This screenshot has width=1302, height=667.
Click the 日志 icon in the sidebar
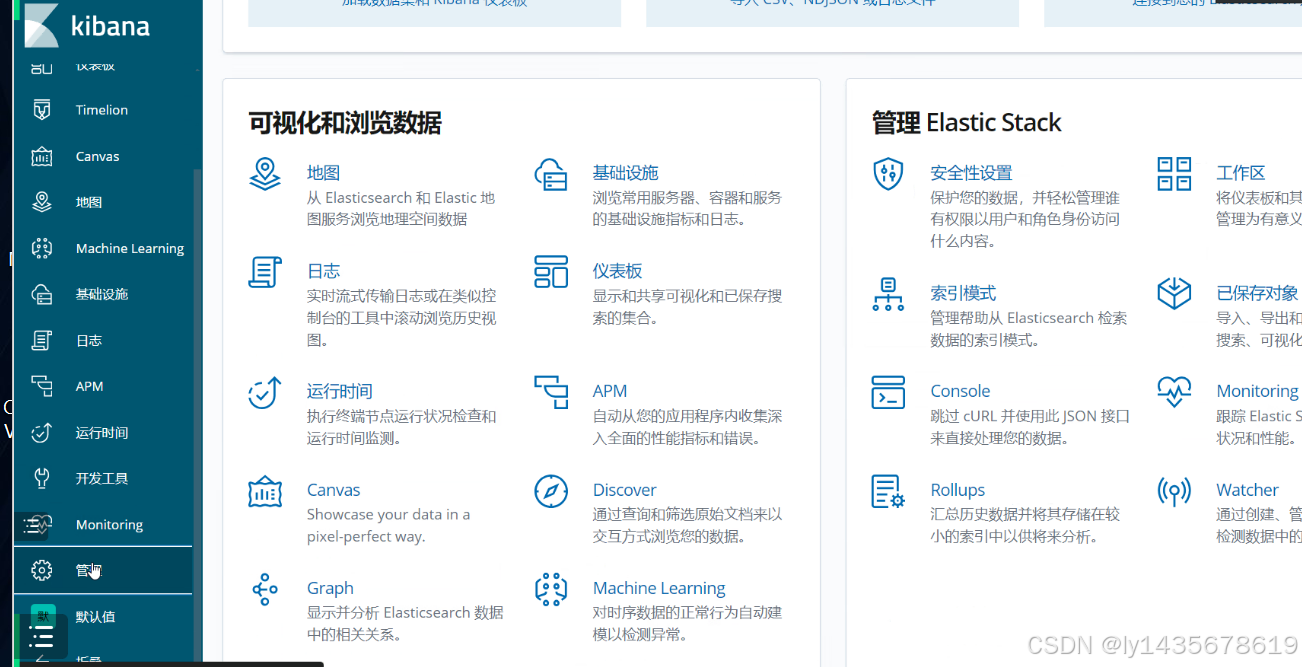[x=41, y=340]
